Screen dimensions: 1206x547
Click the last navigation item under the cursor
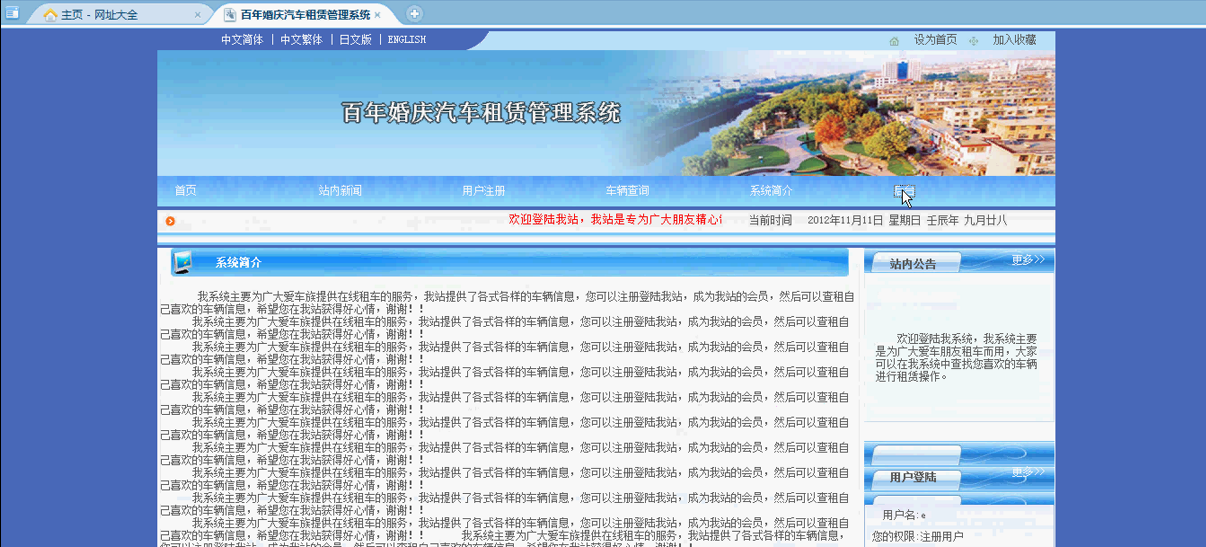904,191
